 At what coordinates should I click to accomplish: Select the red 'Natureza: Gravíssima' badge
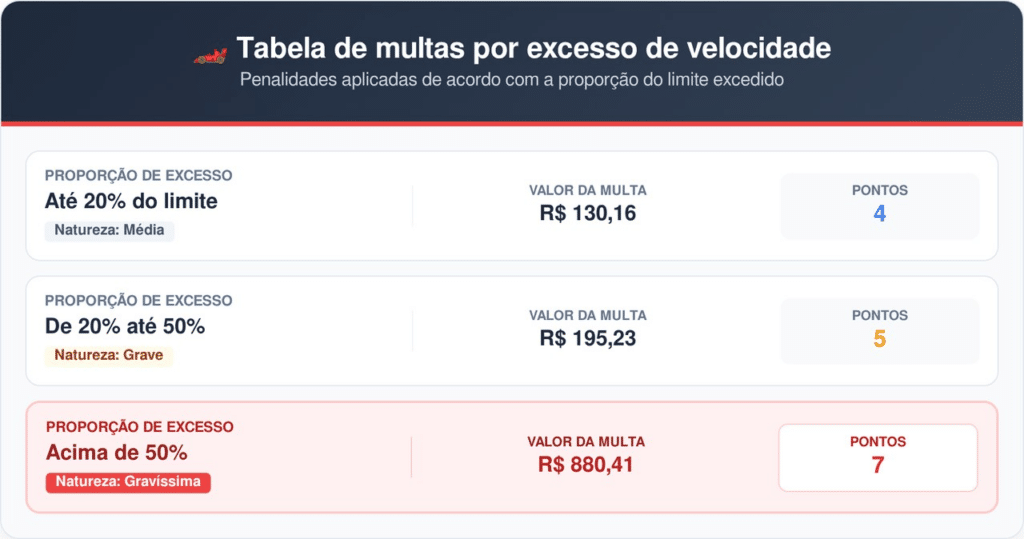pyautogui.click(x=128, y=482)
